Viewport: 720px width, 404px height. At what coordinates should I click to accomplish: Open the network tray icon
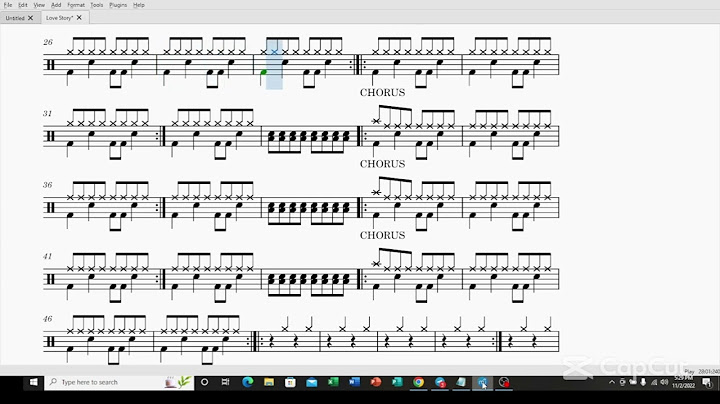654,382
